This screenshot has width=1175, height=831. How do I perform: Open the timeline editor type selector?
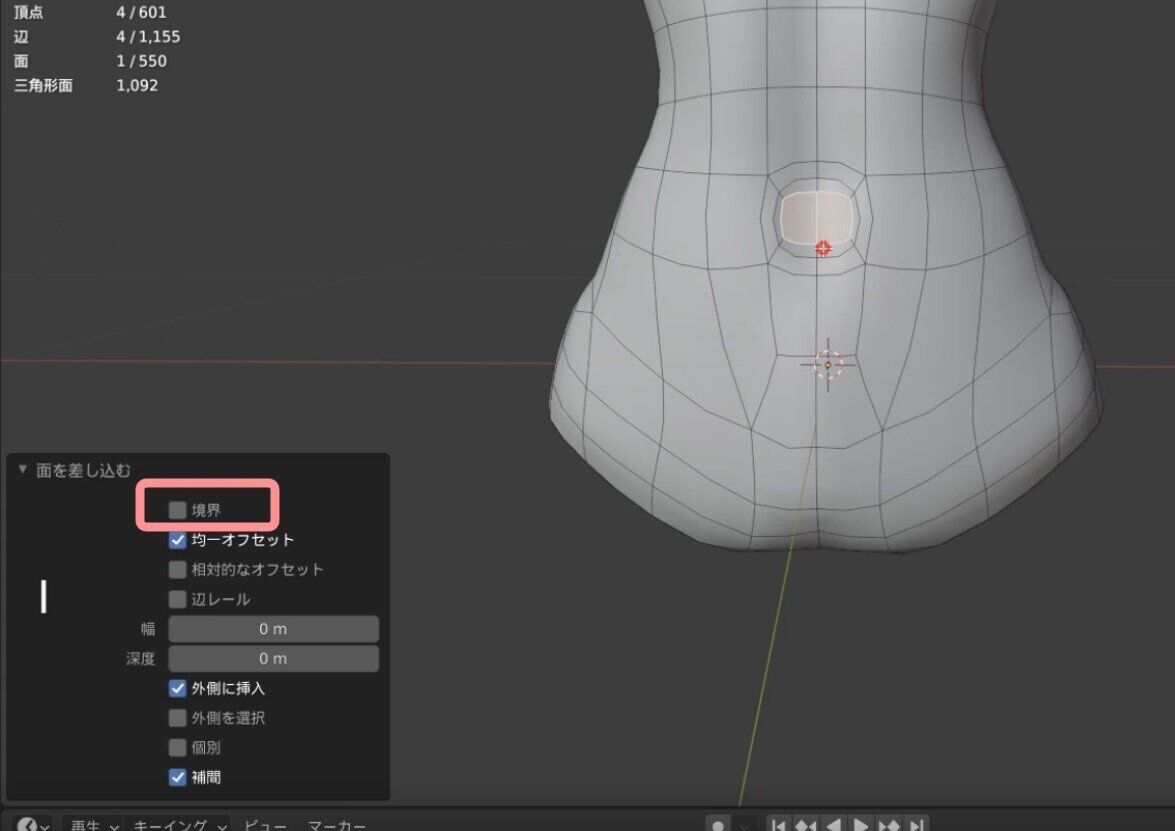click(32, 824)
